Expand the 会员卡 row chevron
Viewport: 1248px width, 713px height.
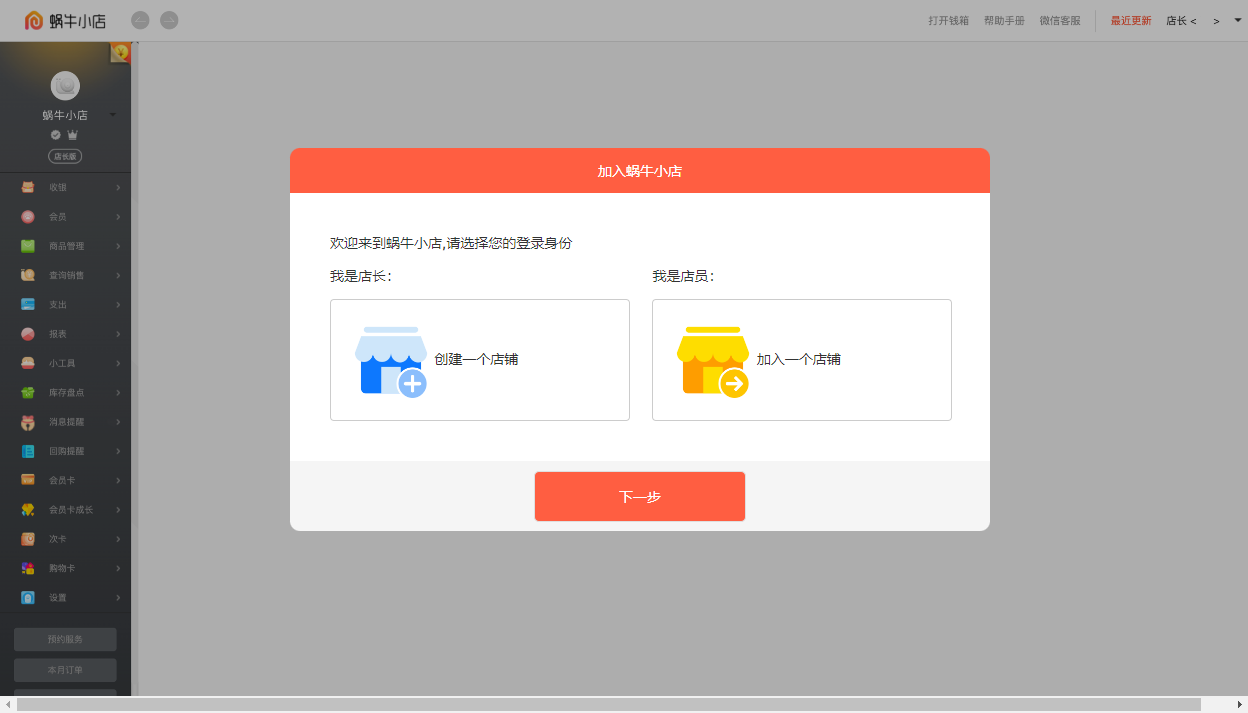tap(118, 480)
